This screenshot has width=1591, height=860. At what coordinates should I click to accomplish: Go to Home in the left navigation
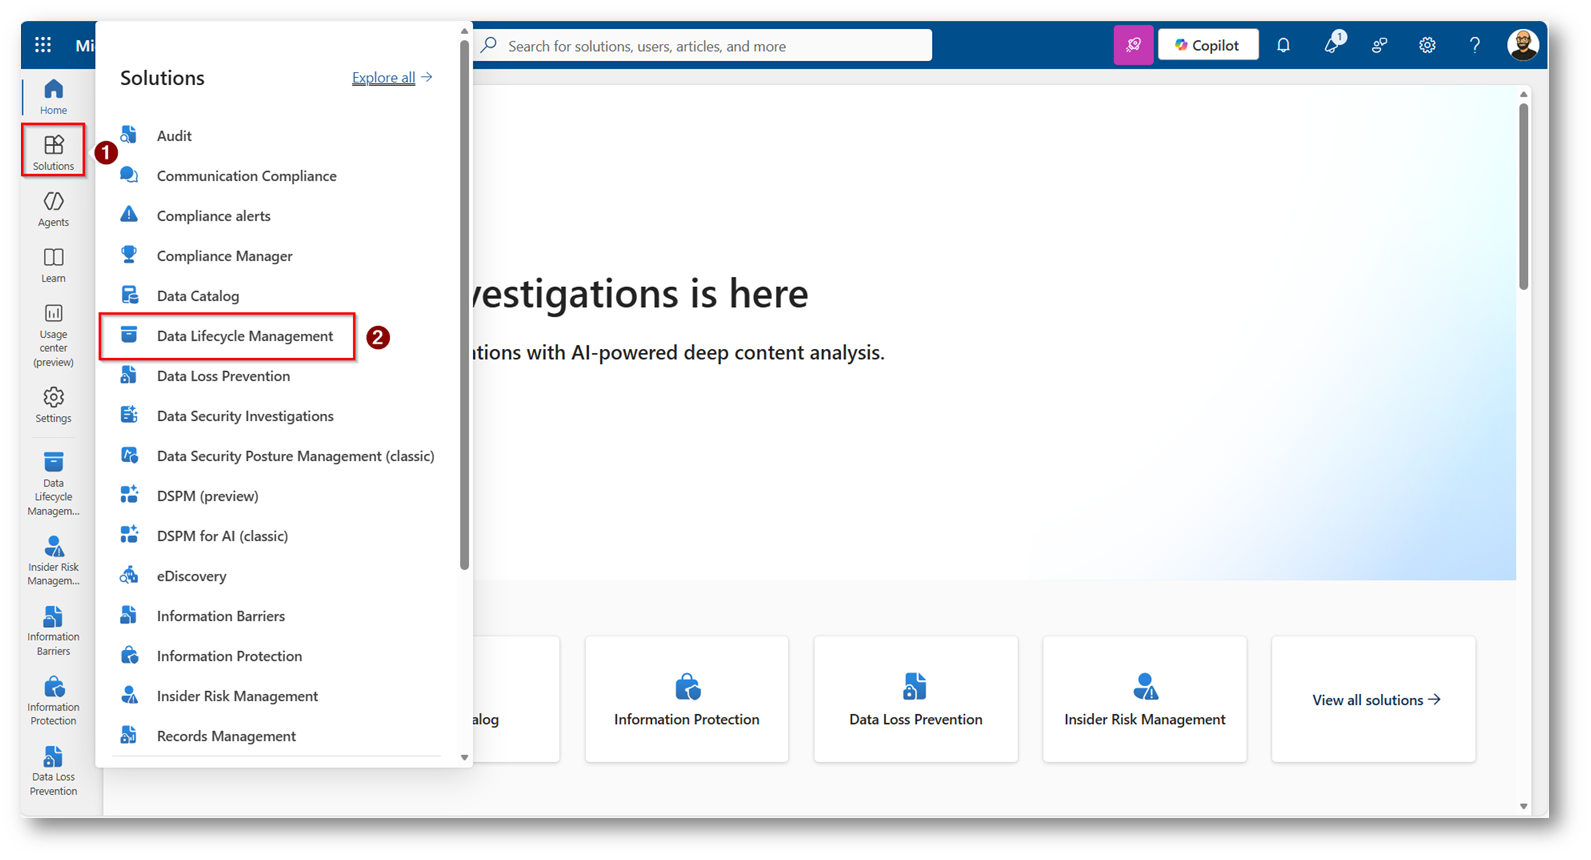pyautogui.click(x=53, y=97)
